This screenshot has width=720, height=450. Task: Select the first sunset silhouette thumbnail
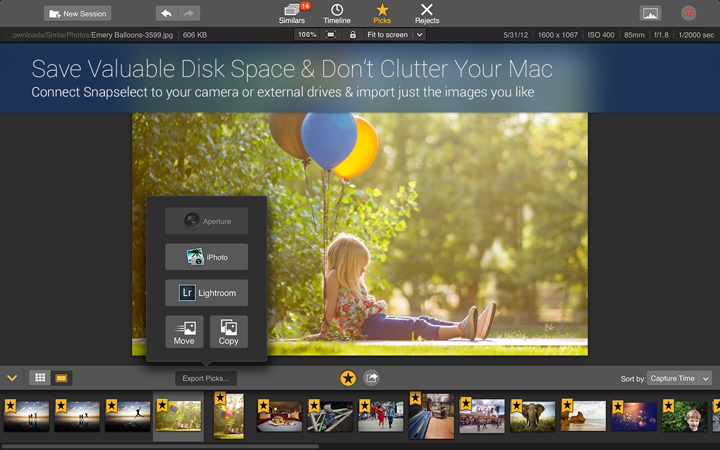[27, 416]
